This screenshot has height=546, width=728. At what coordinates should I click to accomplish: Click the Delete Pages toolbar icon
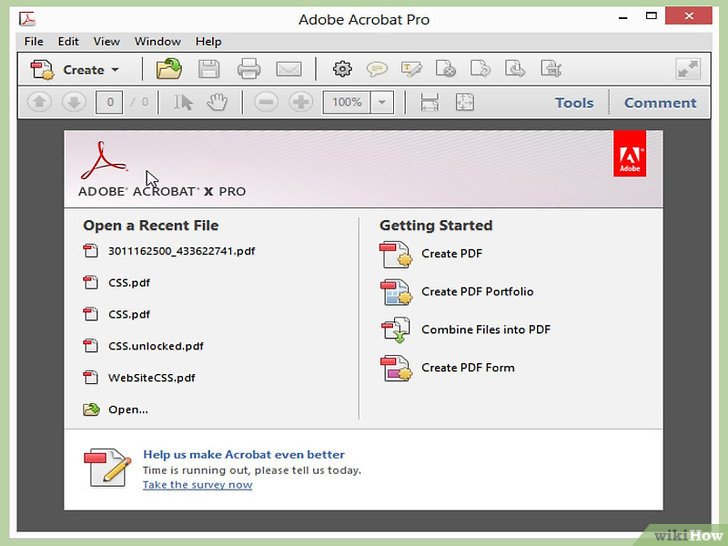click(x=446, y=69)
